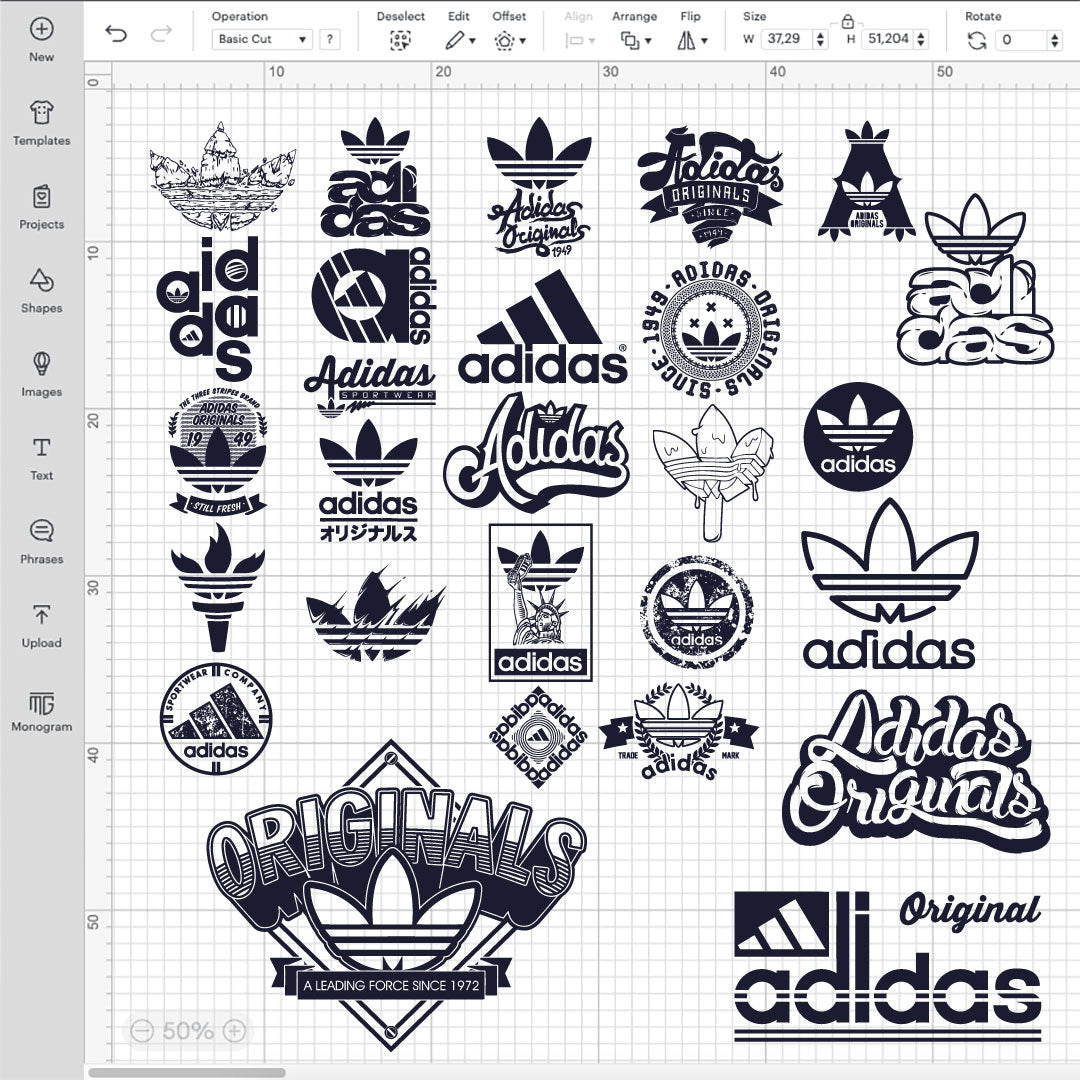Select the torch flame trefoil logo
This screenshot has height=1080, width=1080.
218,587
